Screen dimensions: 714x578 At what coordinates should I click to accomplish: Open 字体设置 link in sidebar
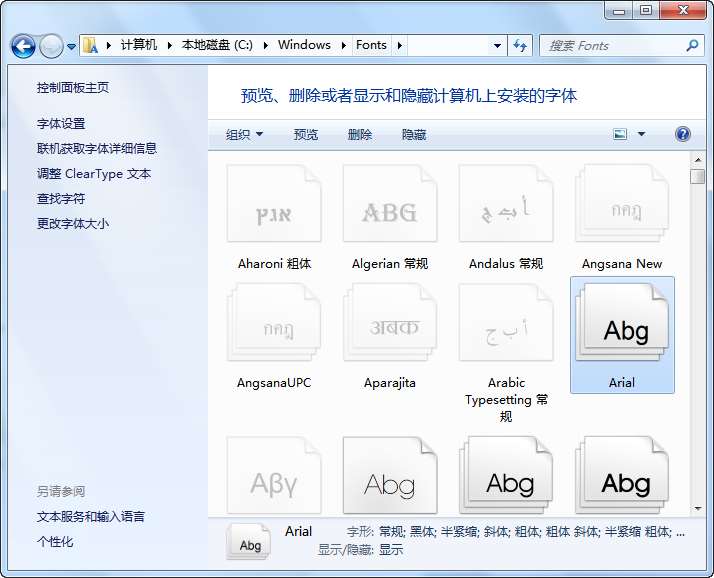click(61, 124)
